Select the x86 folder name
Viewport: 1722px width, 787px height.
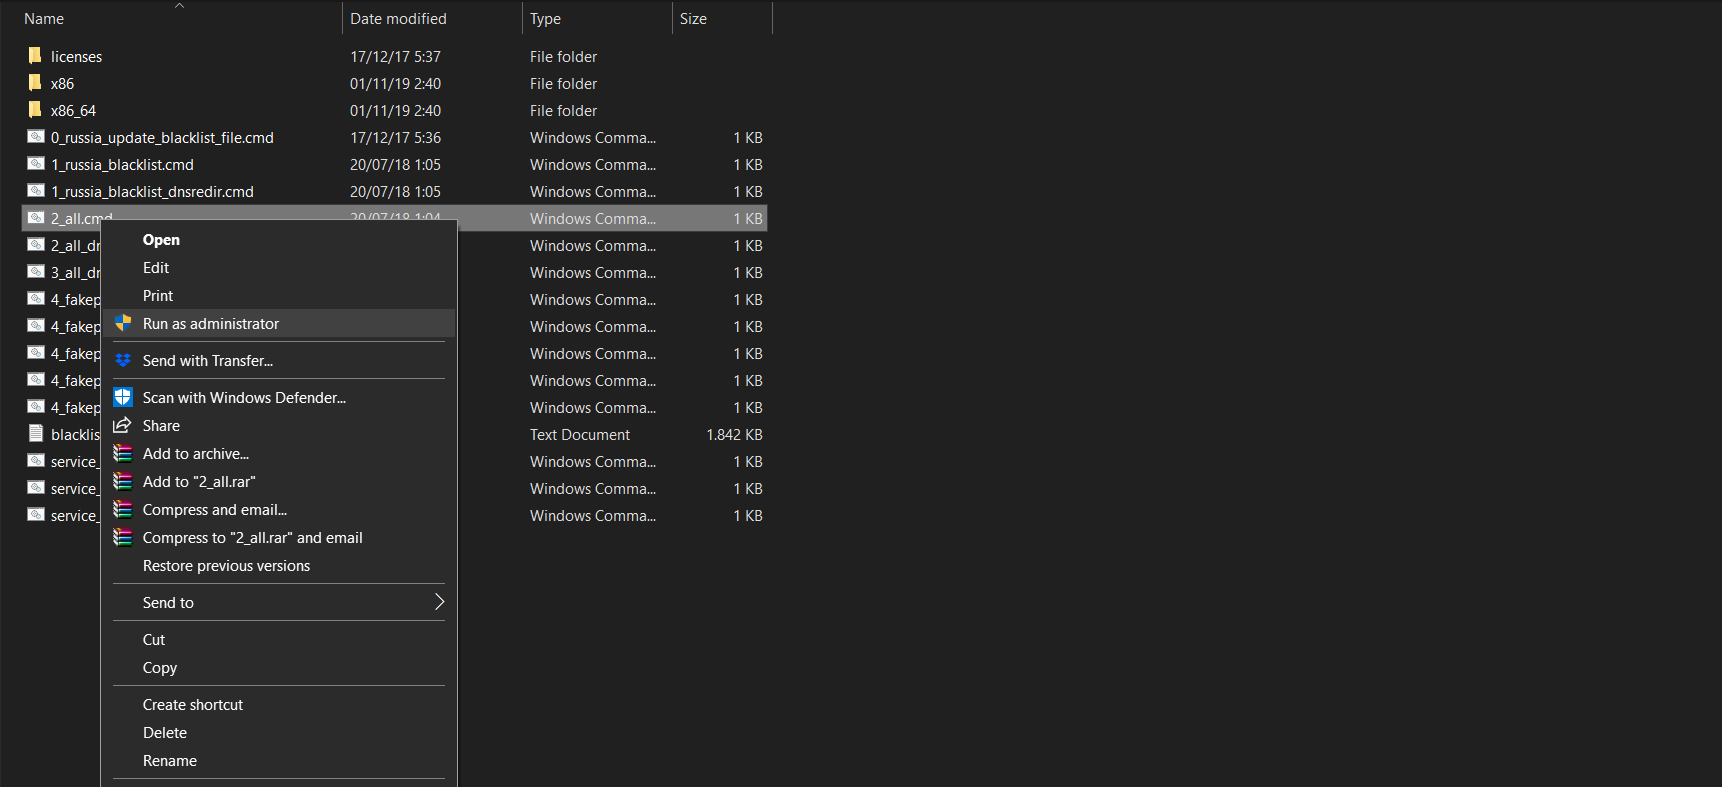62,84
